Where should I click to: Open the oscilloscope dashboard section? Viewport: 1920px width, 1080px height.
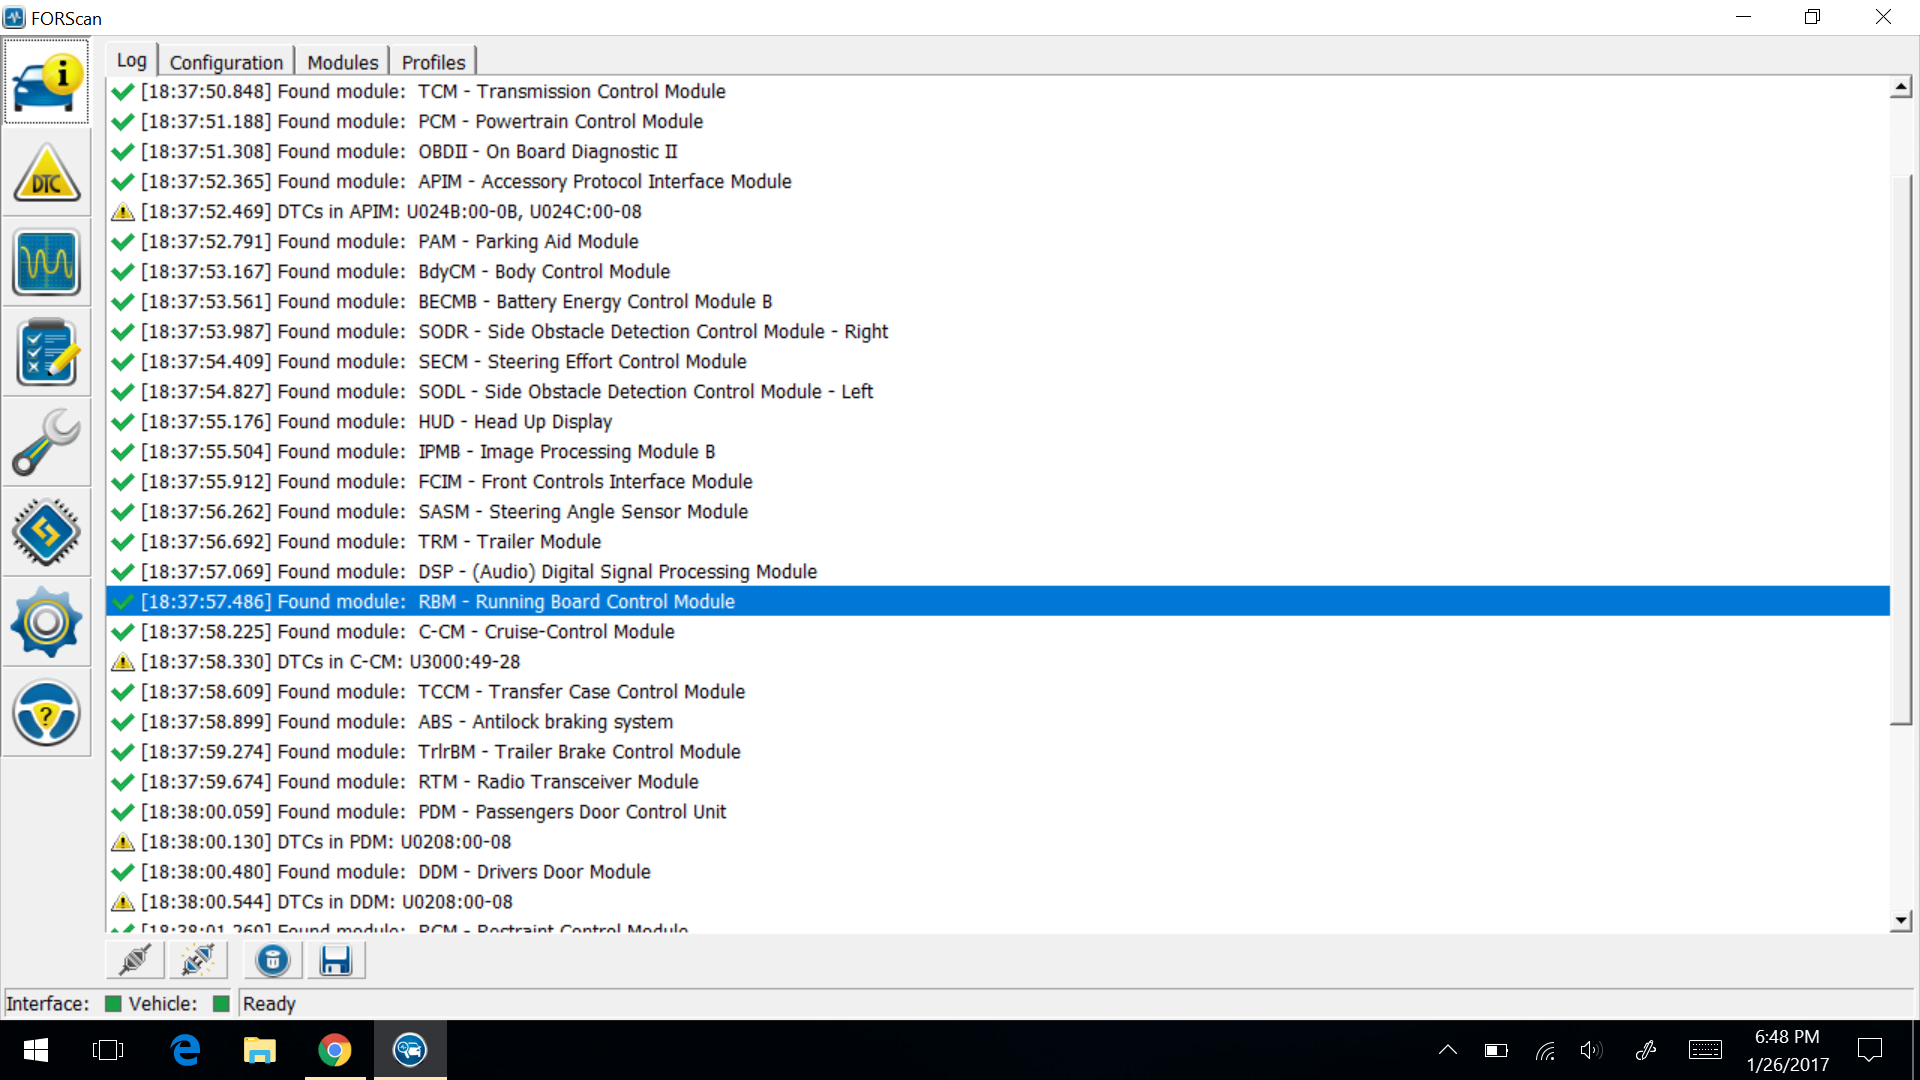pos(46,263)
